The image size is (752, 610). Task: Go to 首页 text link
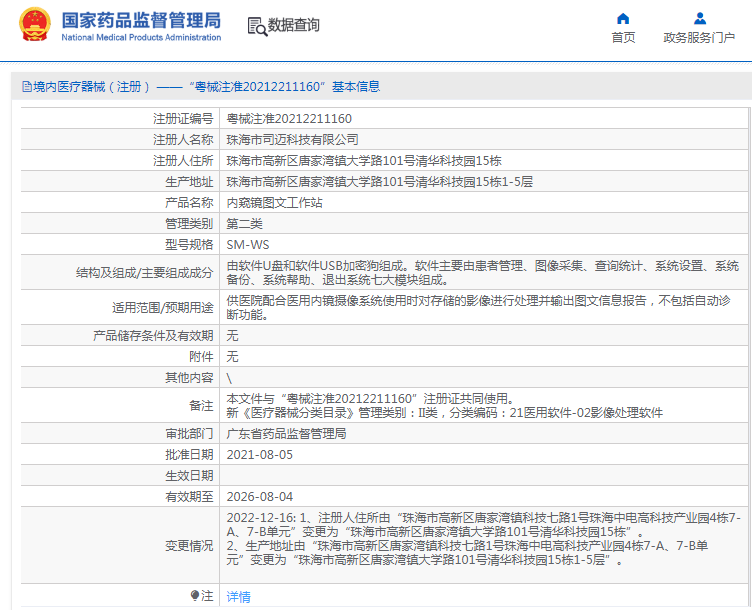pos(623,37)
